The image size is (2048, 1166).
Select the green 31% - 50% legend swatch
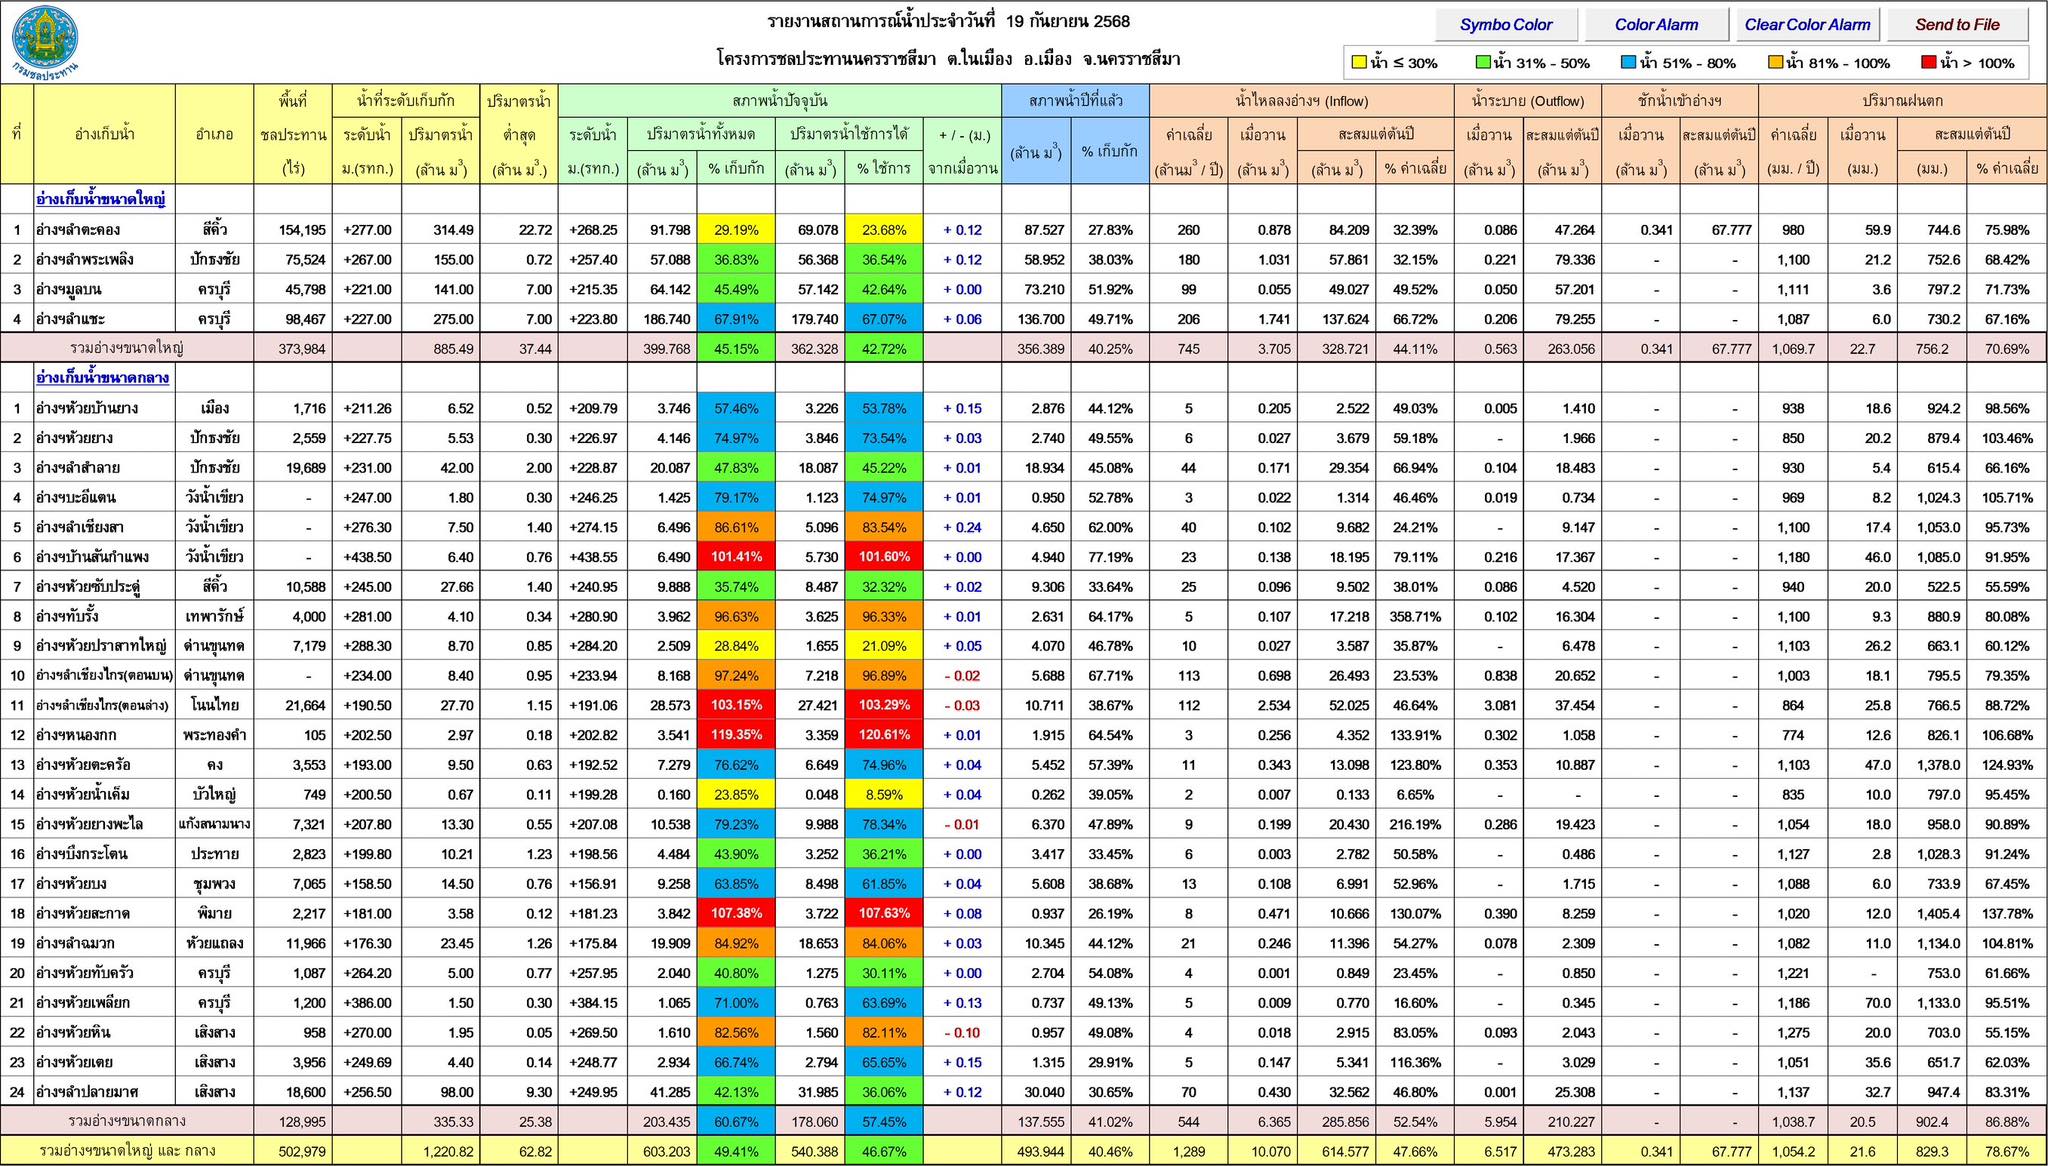click(1483, 63)
